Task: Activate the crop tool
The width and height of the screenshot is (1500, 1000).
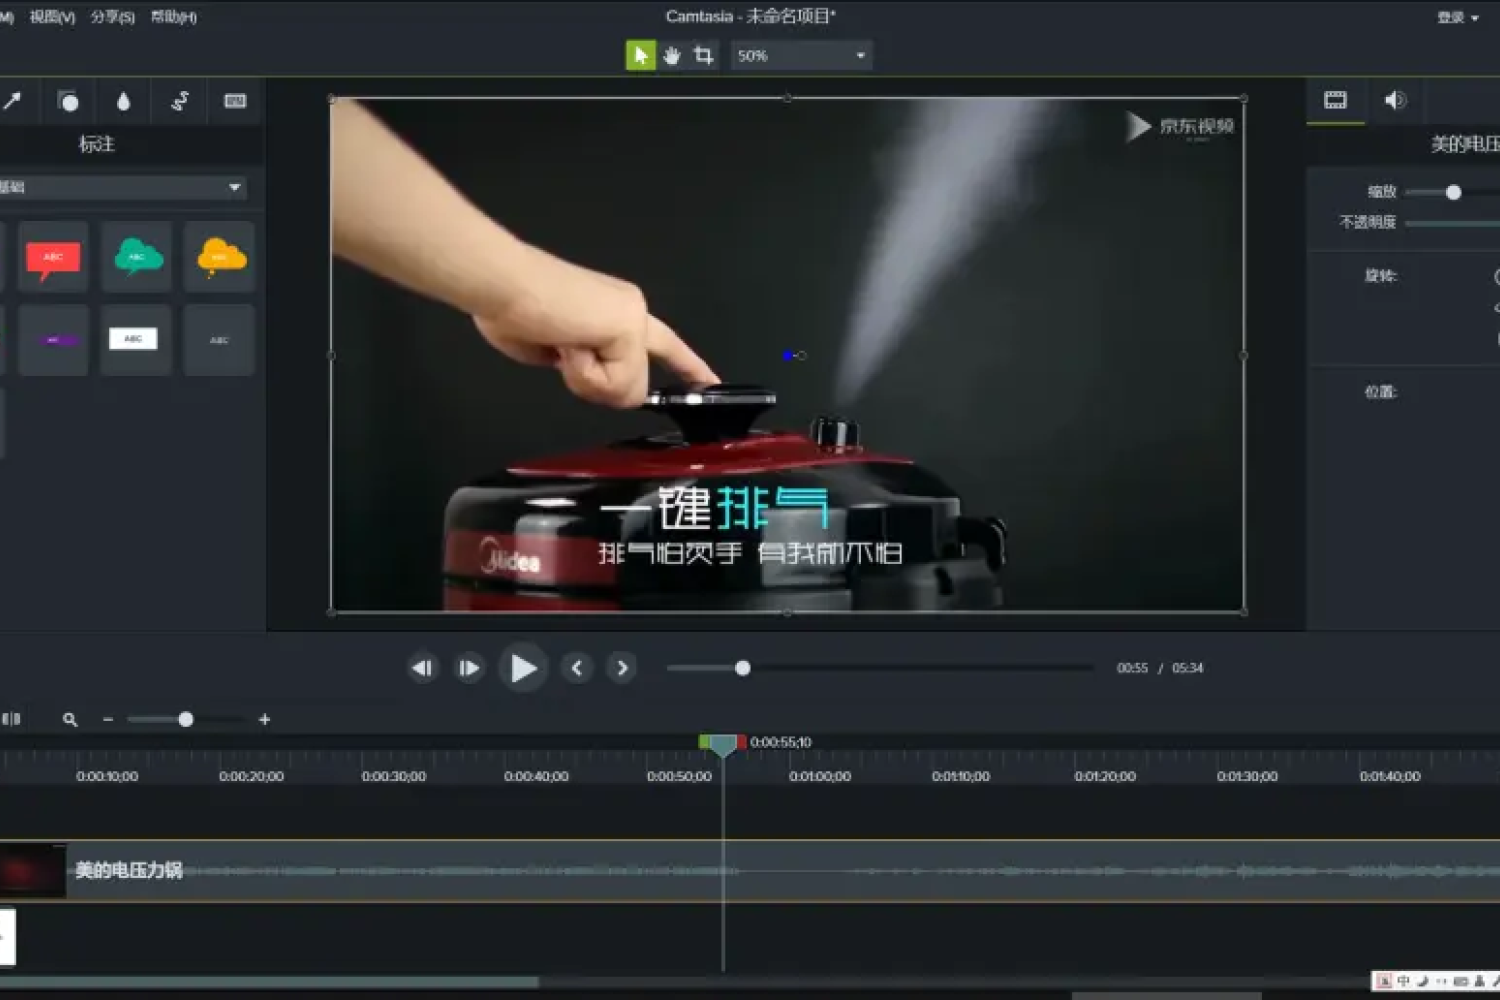Action: pyautogui.click(x=704, y=55)
